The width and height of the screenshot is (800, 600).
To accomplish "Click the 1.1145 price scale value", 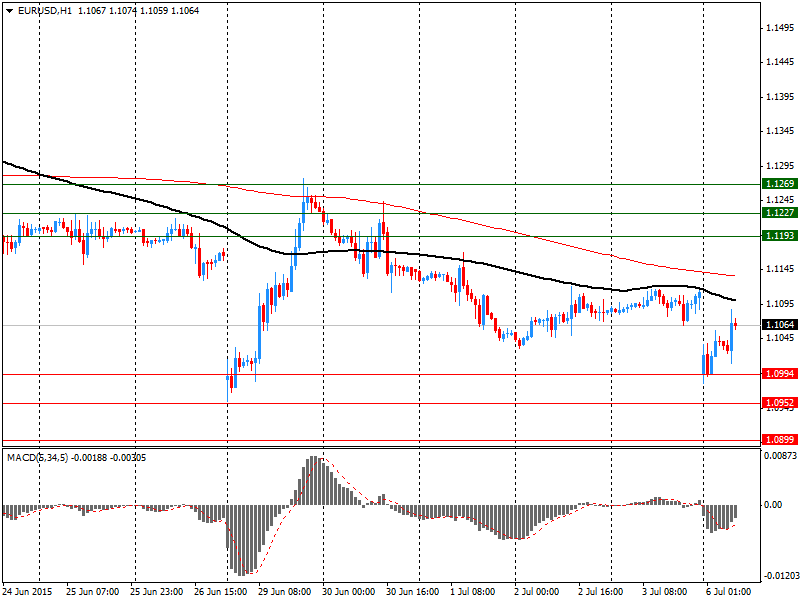I will [x=780, y=269].
